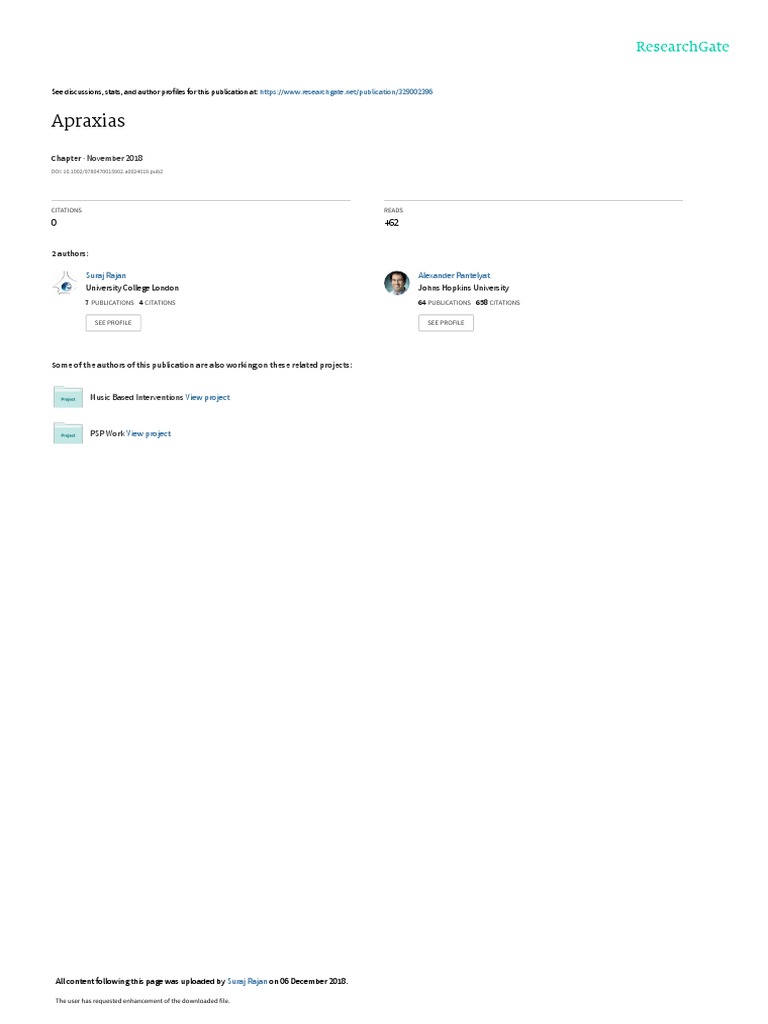Click Johns Hopkins University affiliation text
768x1024 pixels.
tap(464, 288)
